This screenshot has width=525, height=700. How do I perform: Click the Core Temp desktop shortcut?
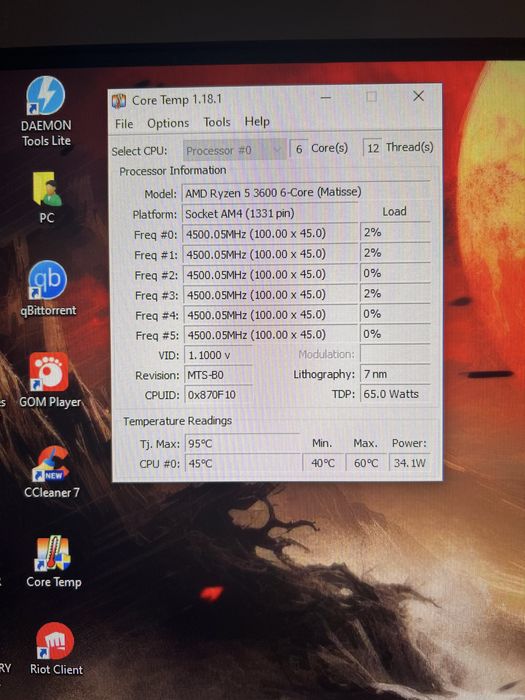[x=53, y=562]
